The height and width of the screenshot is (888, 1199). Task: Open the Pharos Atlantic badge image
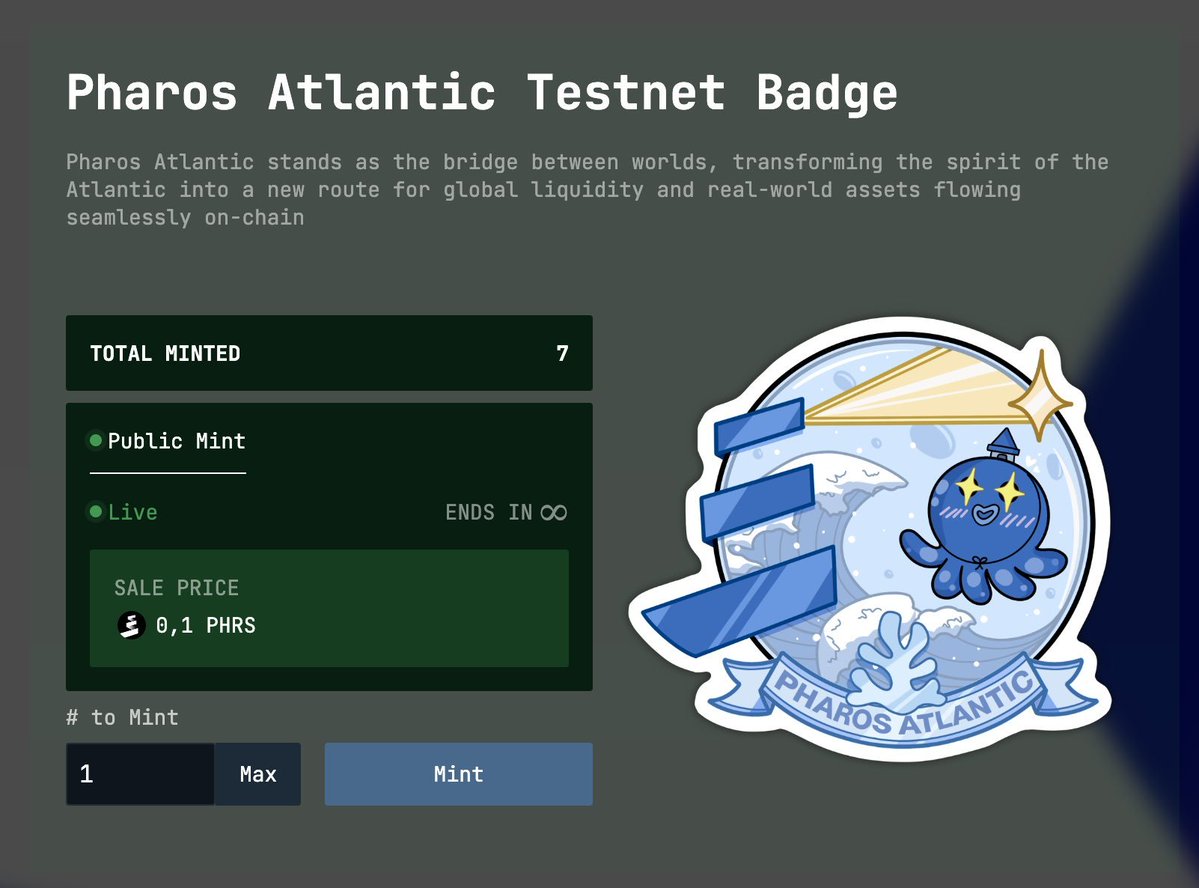[x=870, y=538]
